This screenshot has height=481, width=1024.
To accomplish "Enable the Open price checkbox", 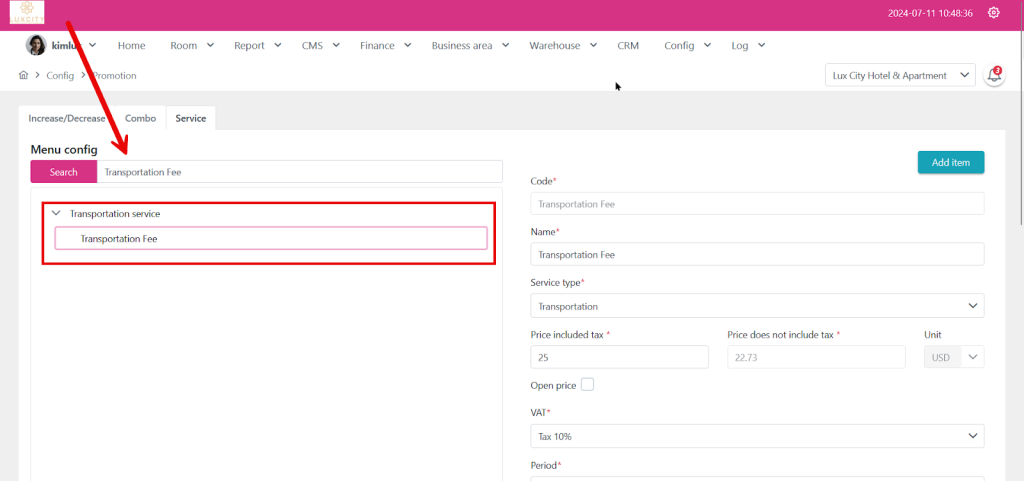I will [x=587, y=385].
